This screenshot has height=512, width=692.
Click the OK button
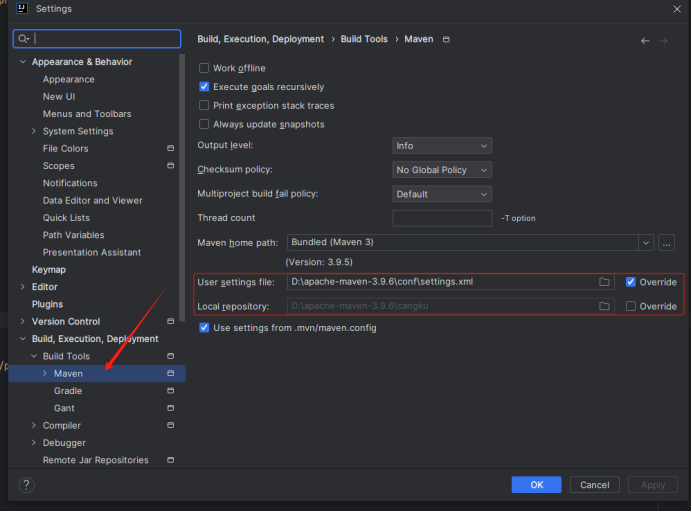536,485
